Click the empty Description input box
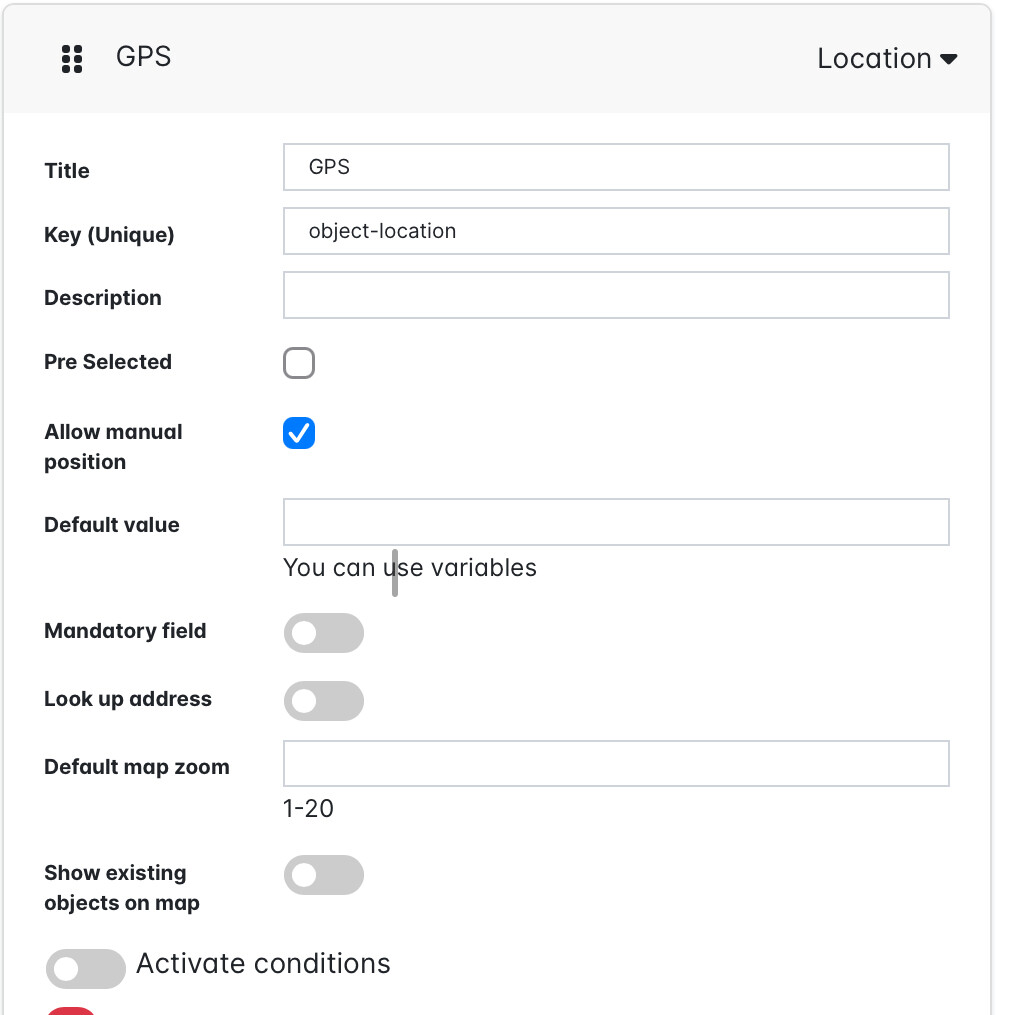1020x1015 pixels. [x=616, y=296]
